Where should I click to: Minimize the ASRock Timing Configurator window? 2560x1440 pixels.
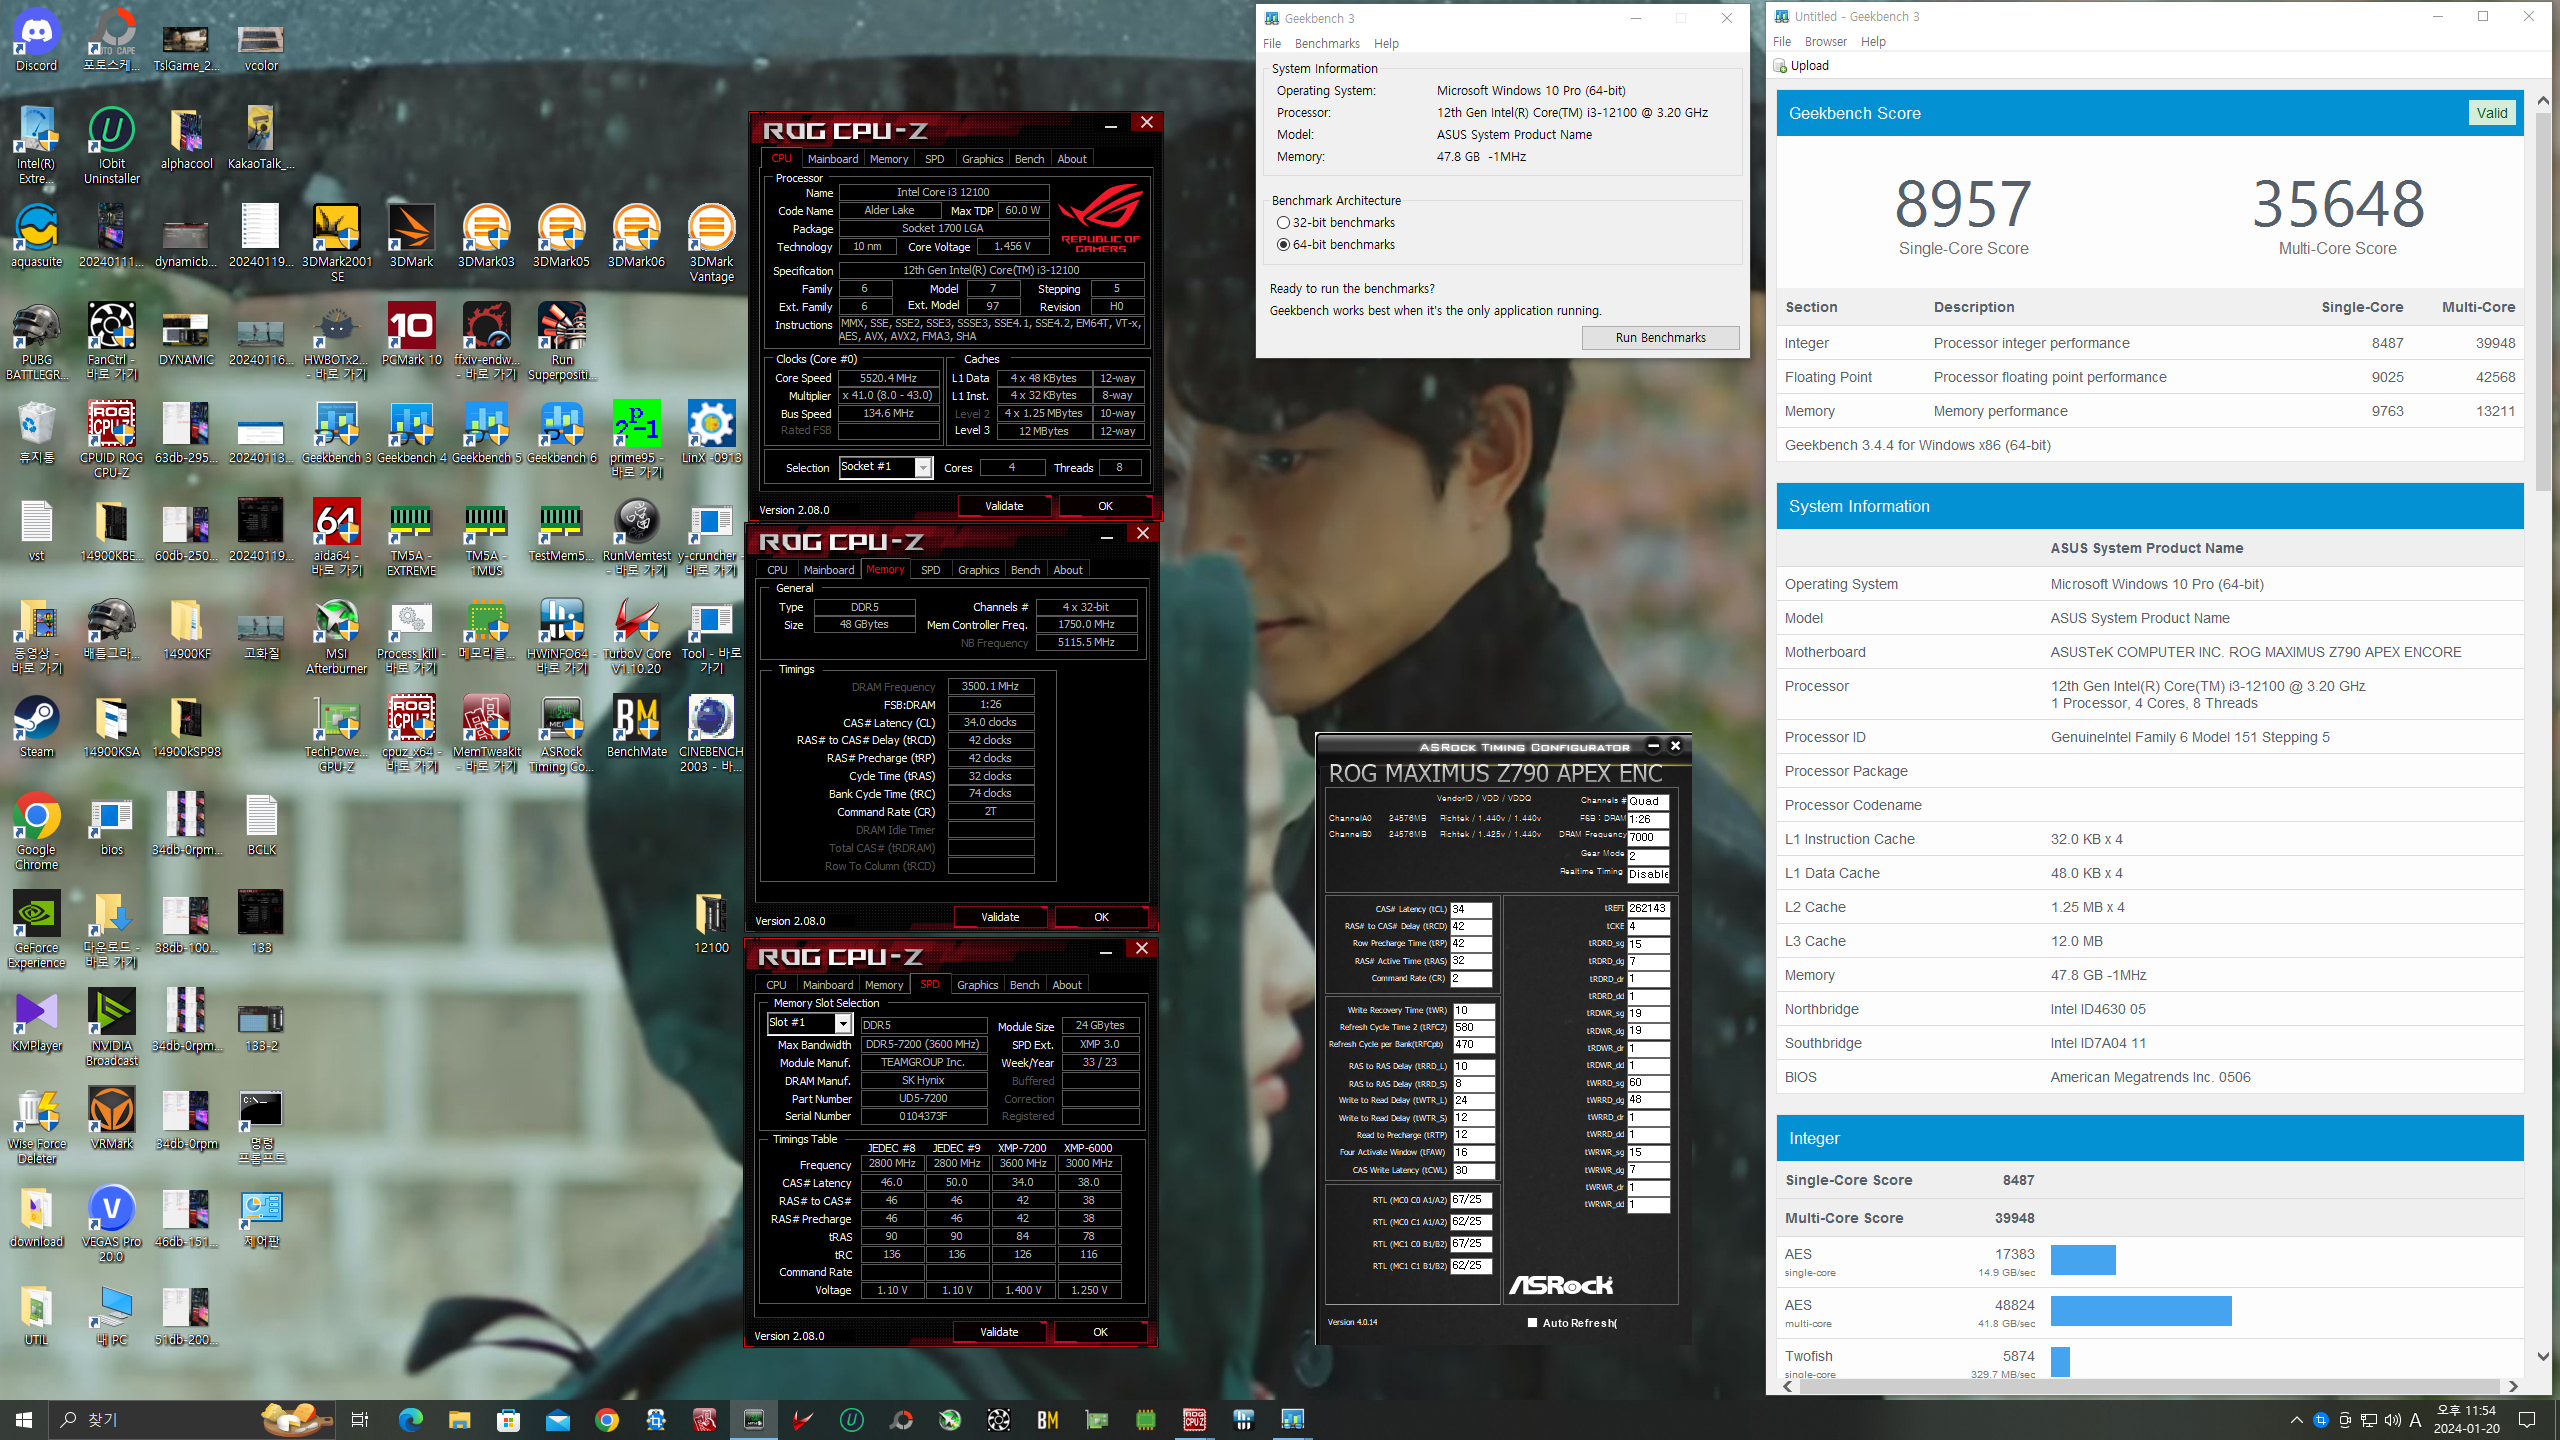coord(1653,746)
